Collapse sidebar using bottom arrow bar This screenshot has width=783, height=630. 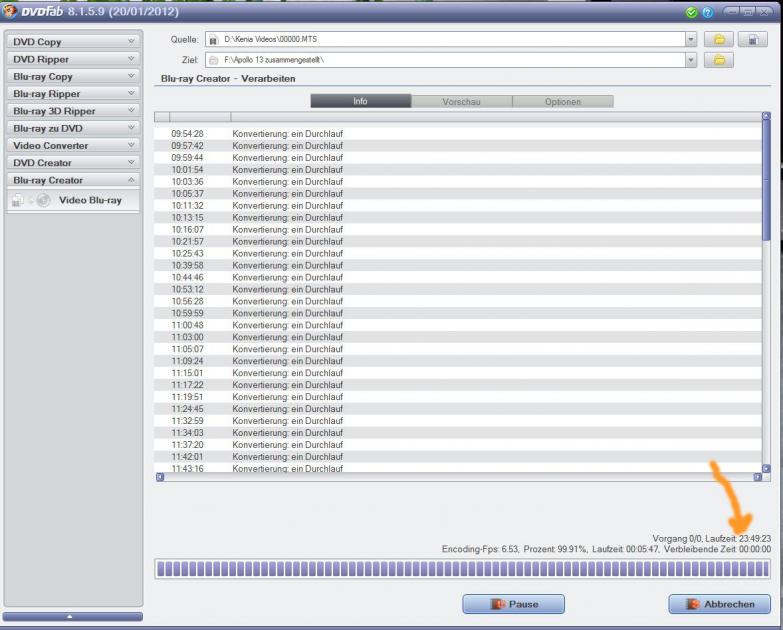point(72,617)
